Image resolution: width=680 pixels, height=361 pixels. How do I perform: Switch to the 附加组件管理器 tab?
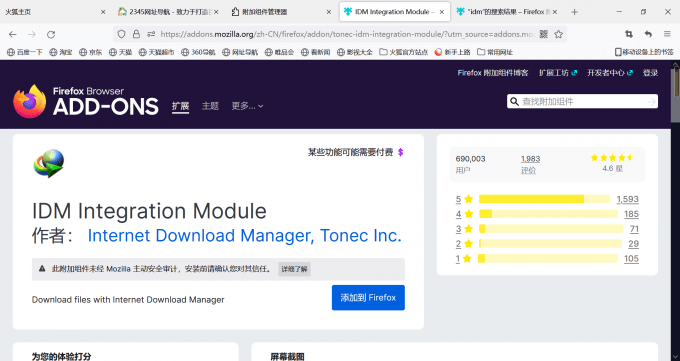(281, 12)
